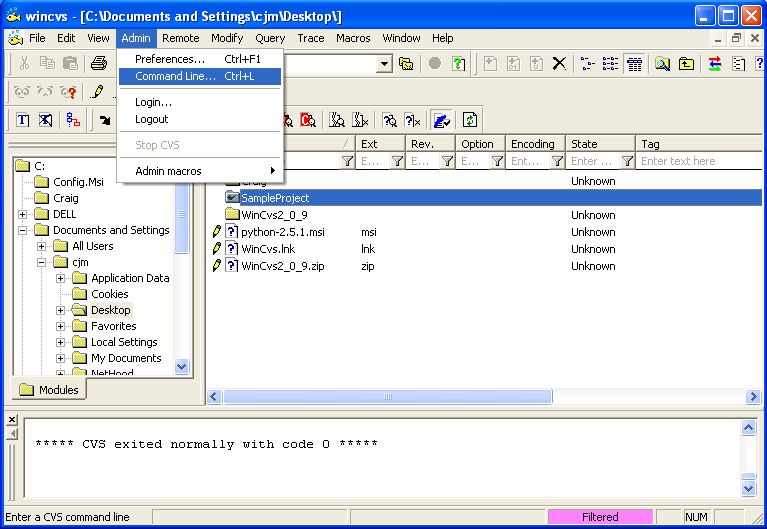767x529 pixels.
Task: Click the Paste clipboard icon in the toolbar
Action: click(70, 63)
